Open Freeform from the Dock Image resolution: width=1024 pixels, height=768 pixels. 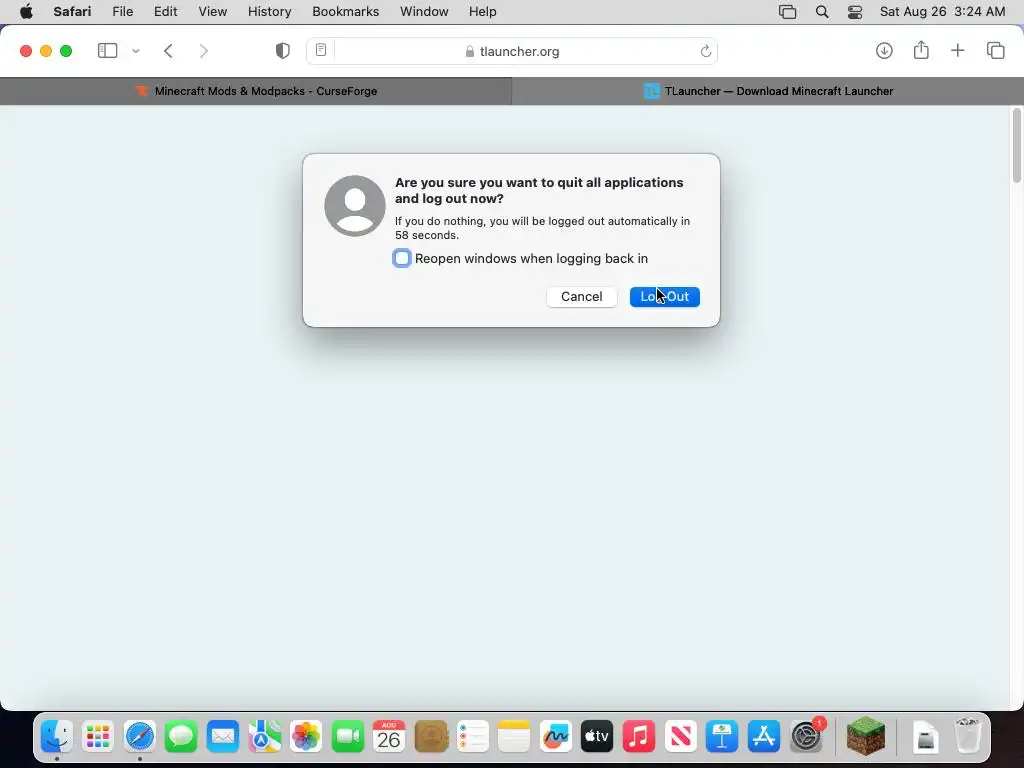pyautogui.click(x=556, y=737)
